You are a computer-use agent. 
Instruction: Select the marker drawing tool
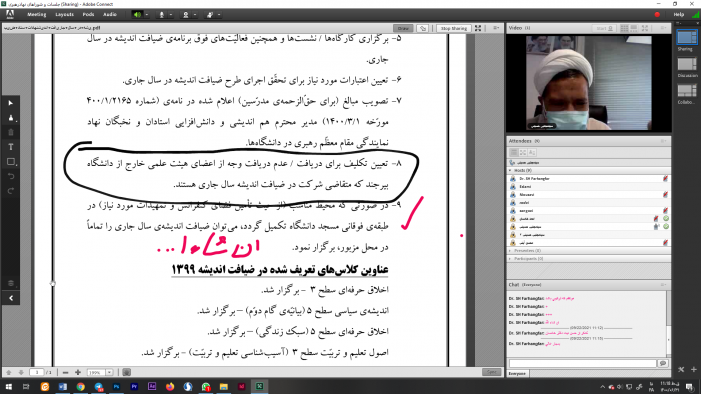click(x=11, y=118)
